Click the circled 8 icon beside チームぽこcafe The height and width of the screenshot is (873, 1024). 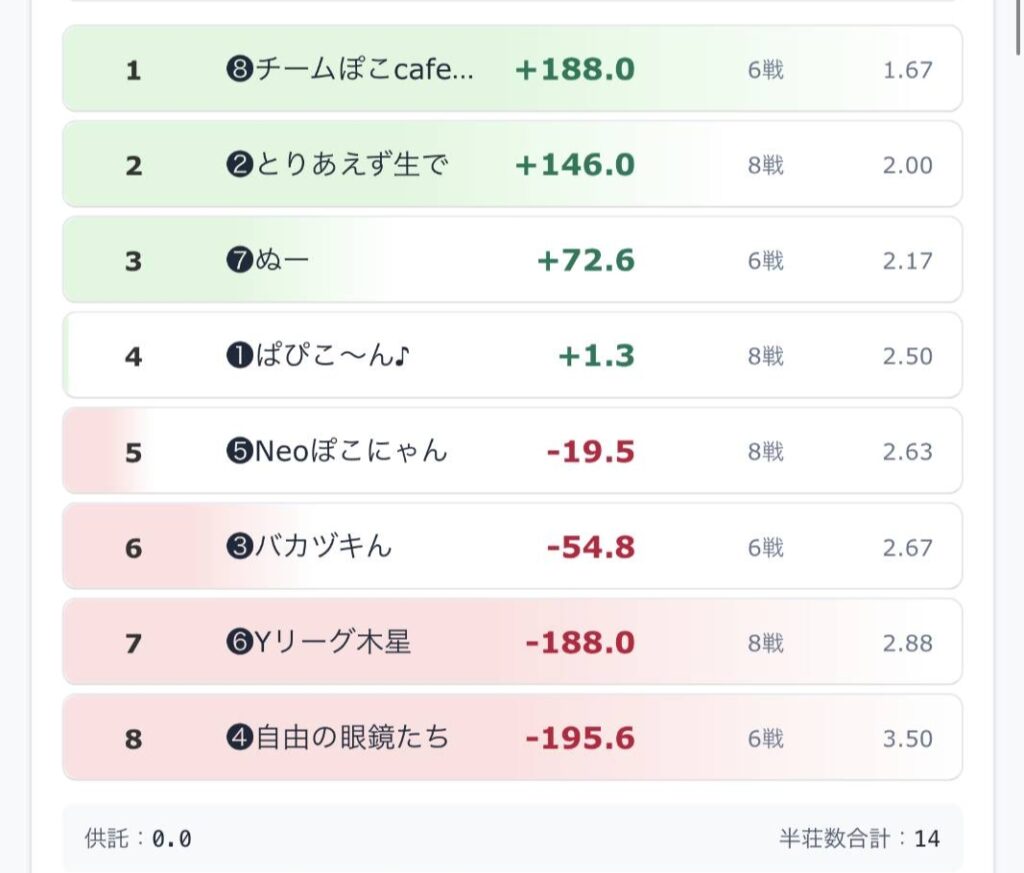[238, 70]
